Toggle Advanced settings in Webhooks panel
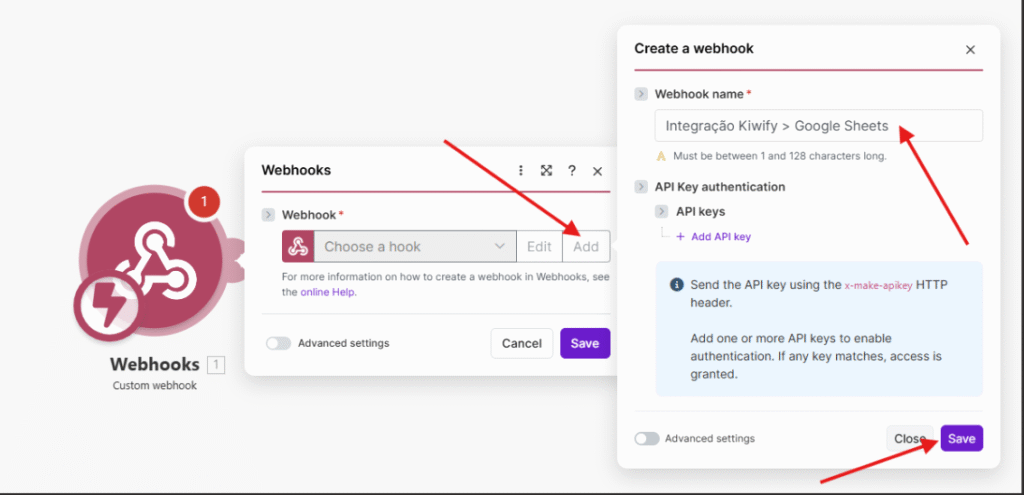This screenshot has height=495, width=1024. pyautogui.click(x=279, y=343)
